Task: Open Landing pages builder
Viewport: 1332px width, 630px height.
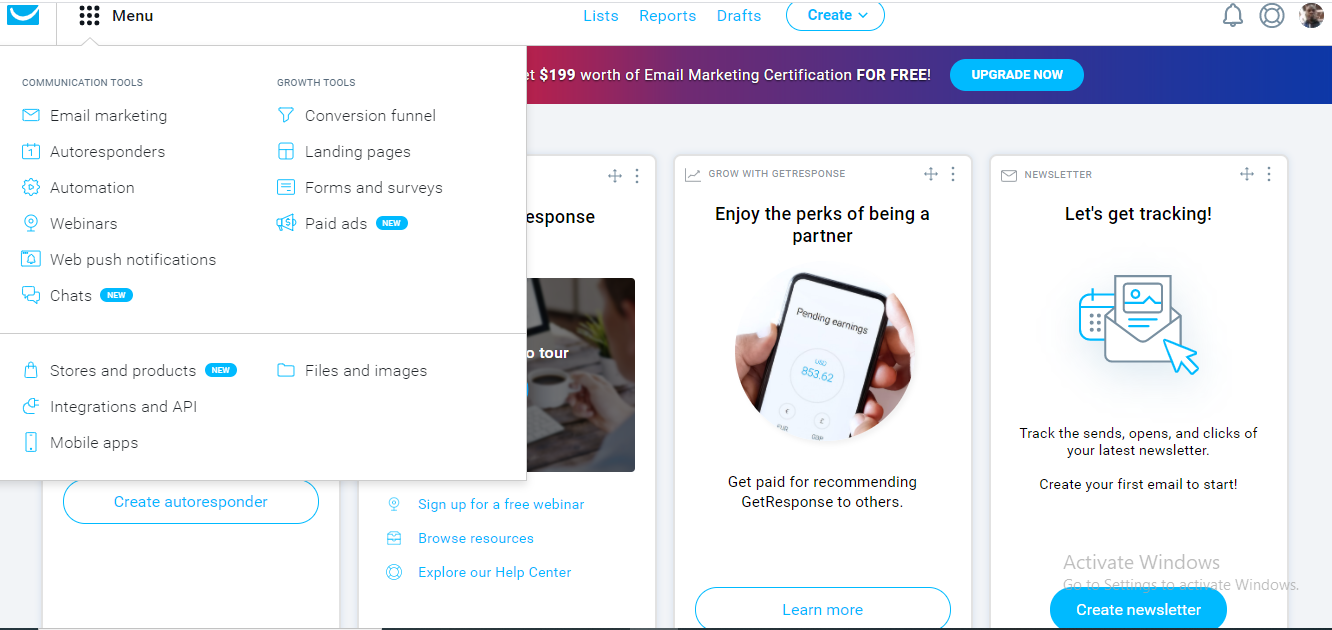Action: [x=356, y=151]
